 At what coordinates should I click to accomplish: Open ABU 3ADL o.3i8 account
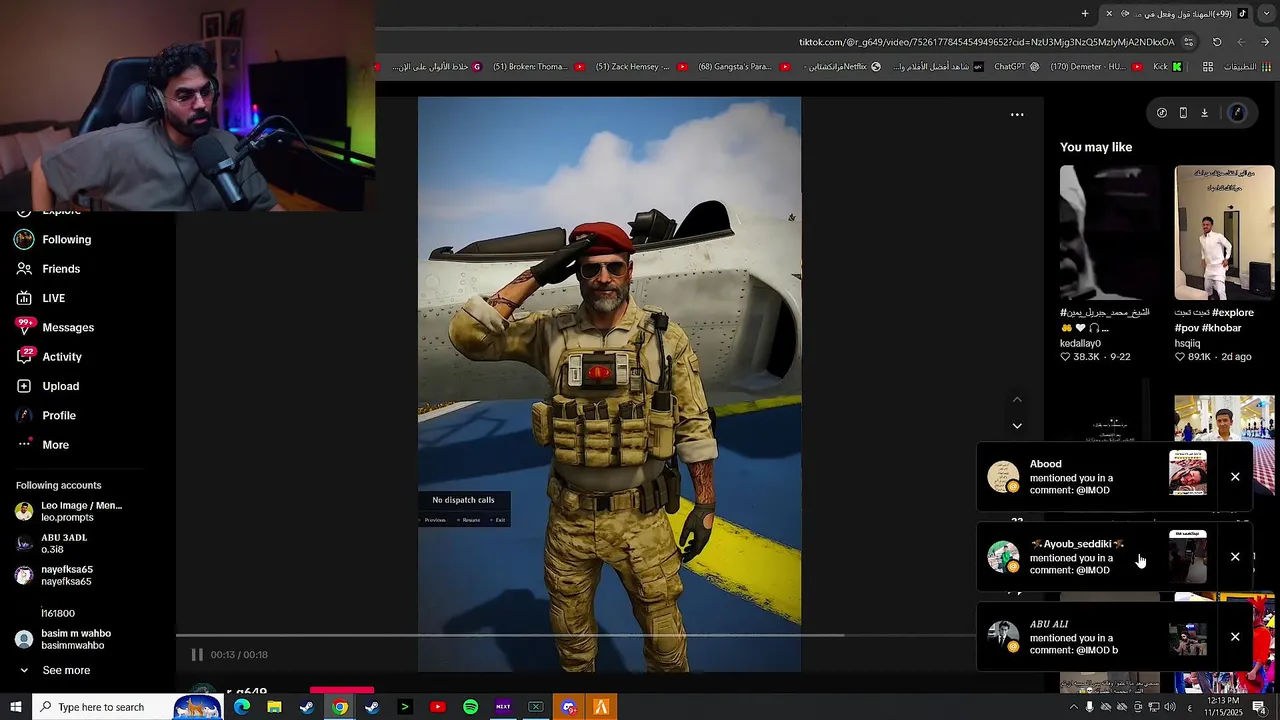click(52, 543)
